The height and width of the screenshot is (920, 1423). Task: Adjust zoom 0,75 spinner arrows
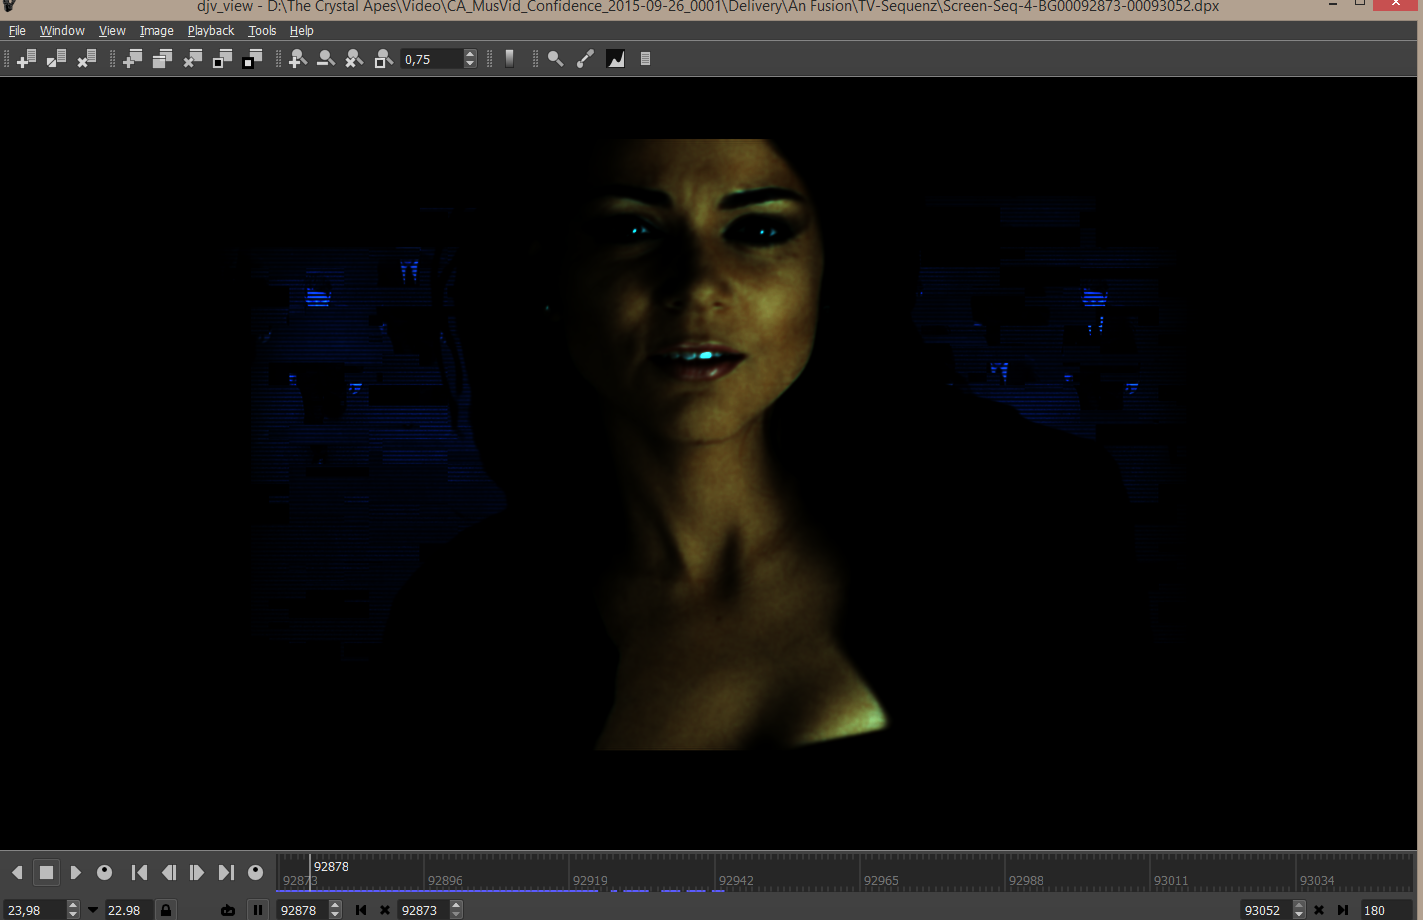click(x=470, y=59)
